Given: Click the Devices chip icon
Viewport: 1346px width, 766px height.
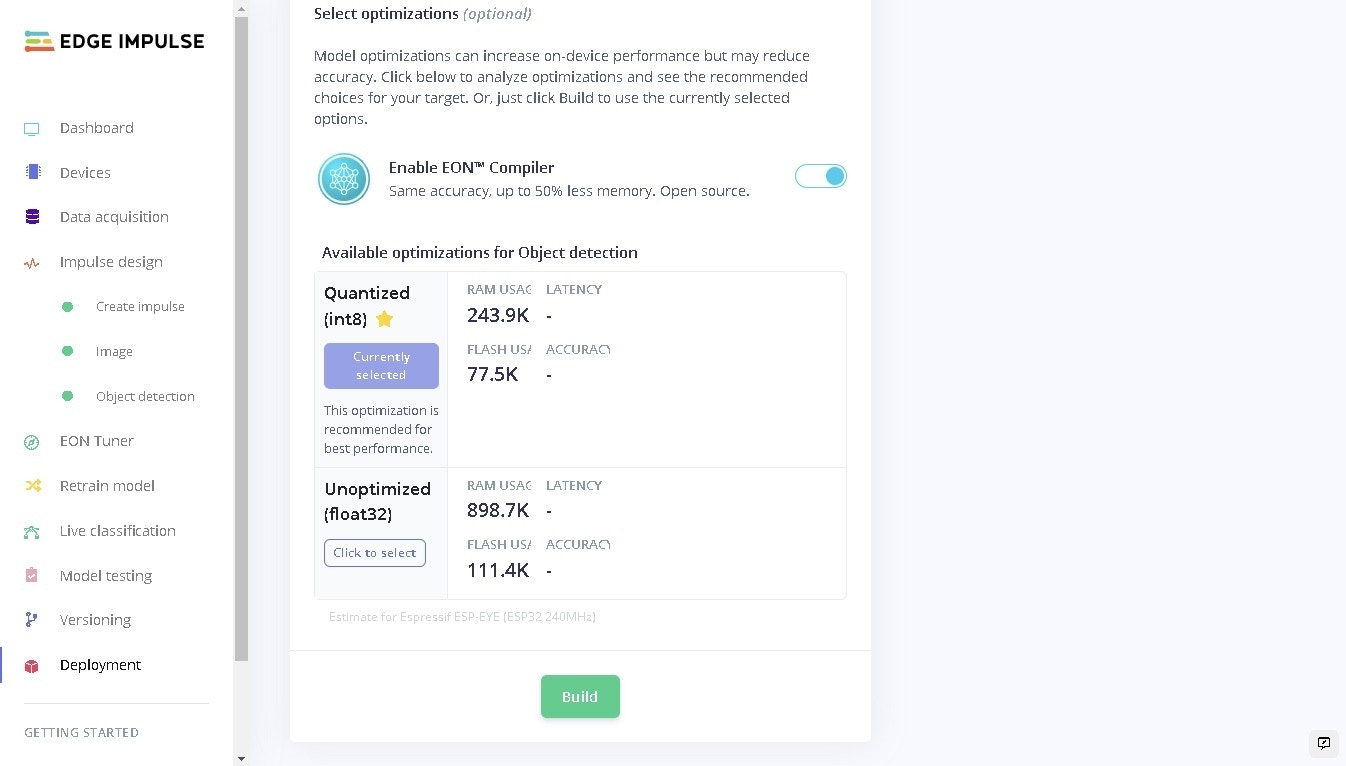Looking at the screenshot, I should tap(32, 172).
